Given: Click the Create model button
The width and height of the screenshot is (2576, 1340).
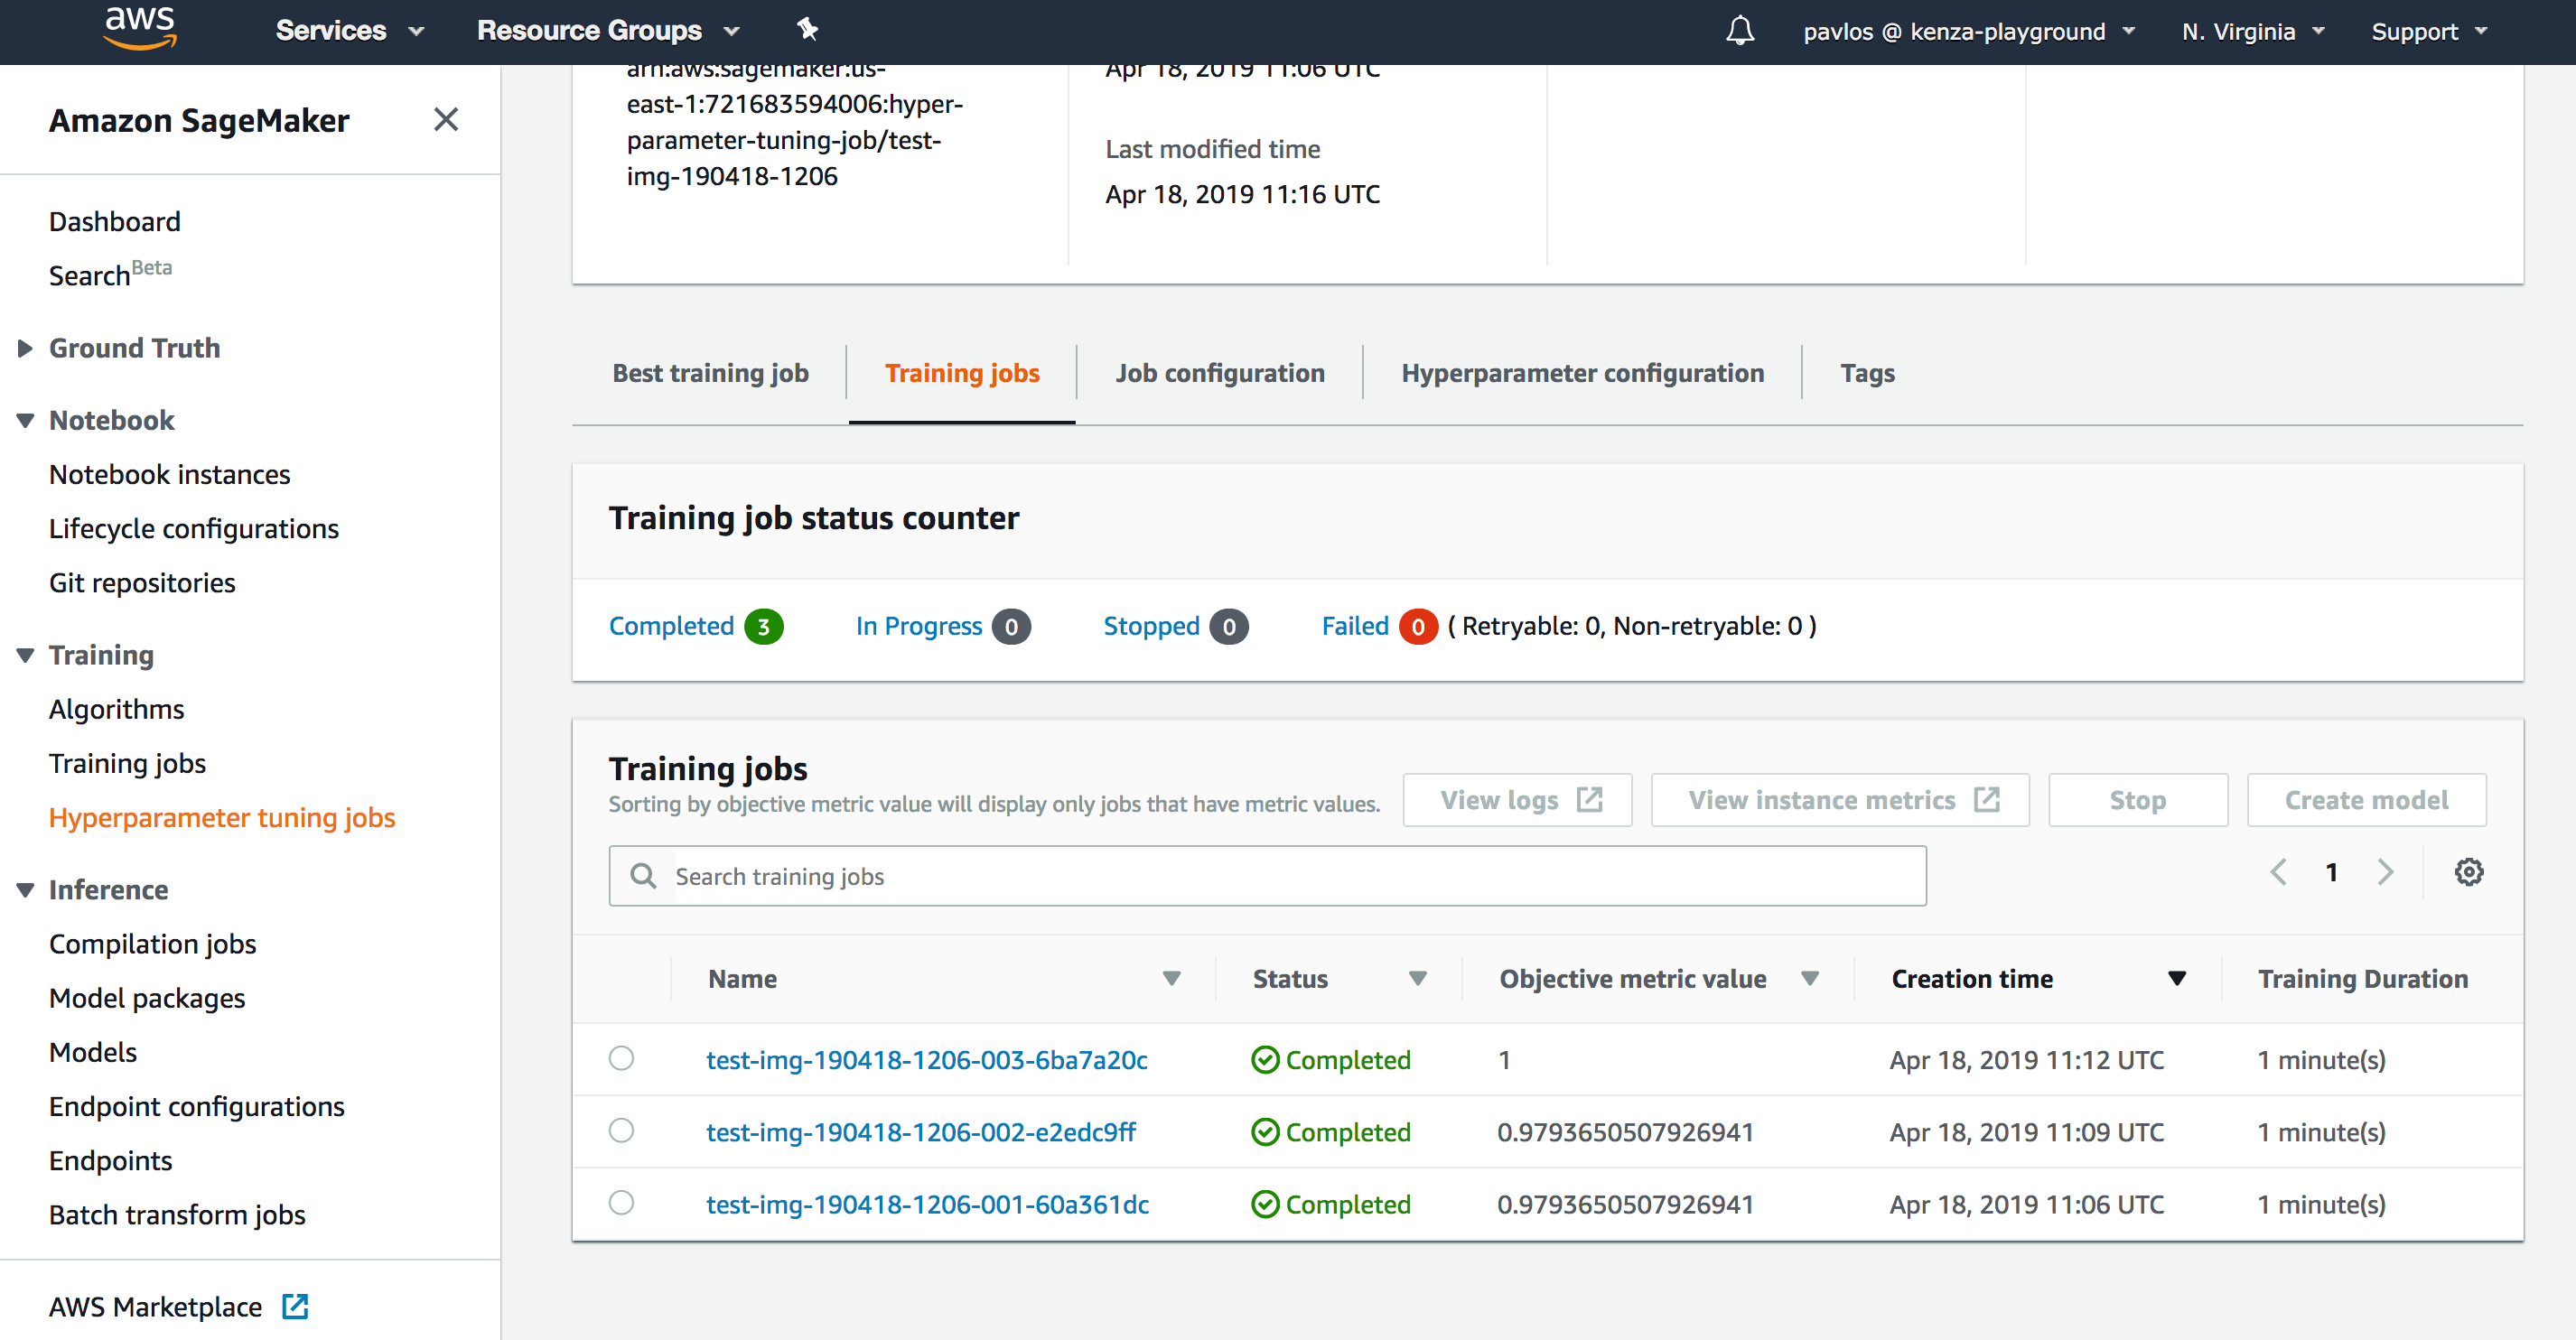Looking at the screenshot, I should [x=2366, y=800].
